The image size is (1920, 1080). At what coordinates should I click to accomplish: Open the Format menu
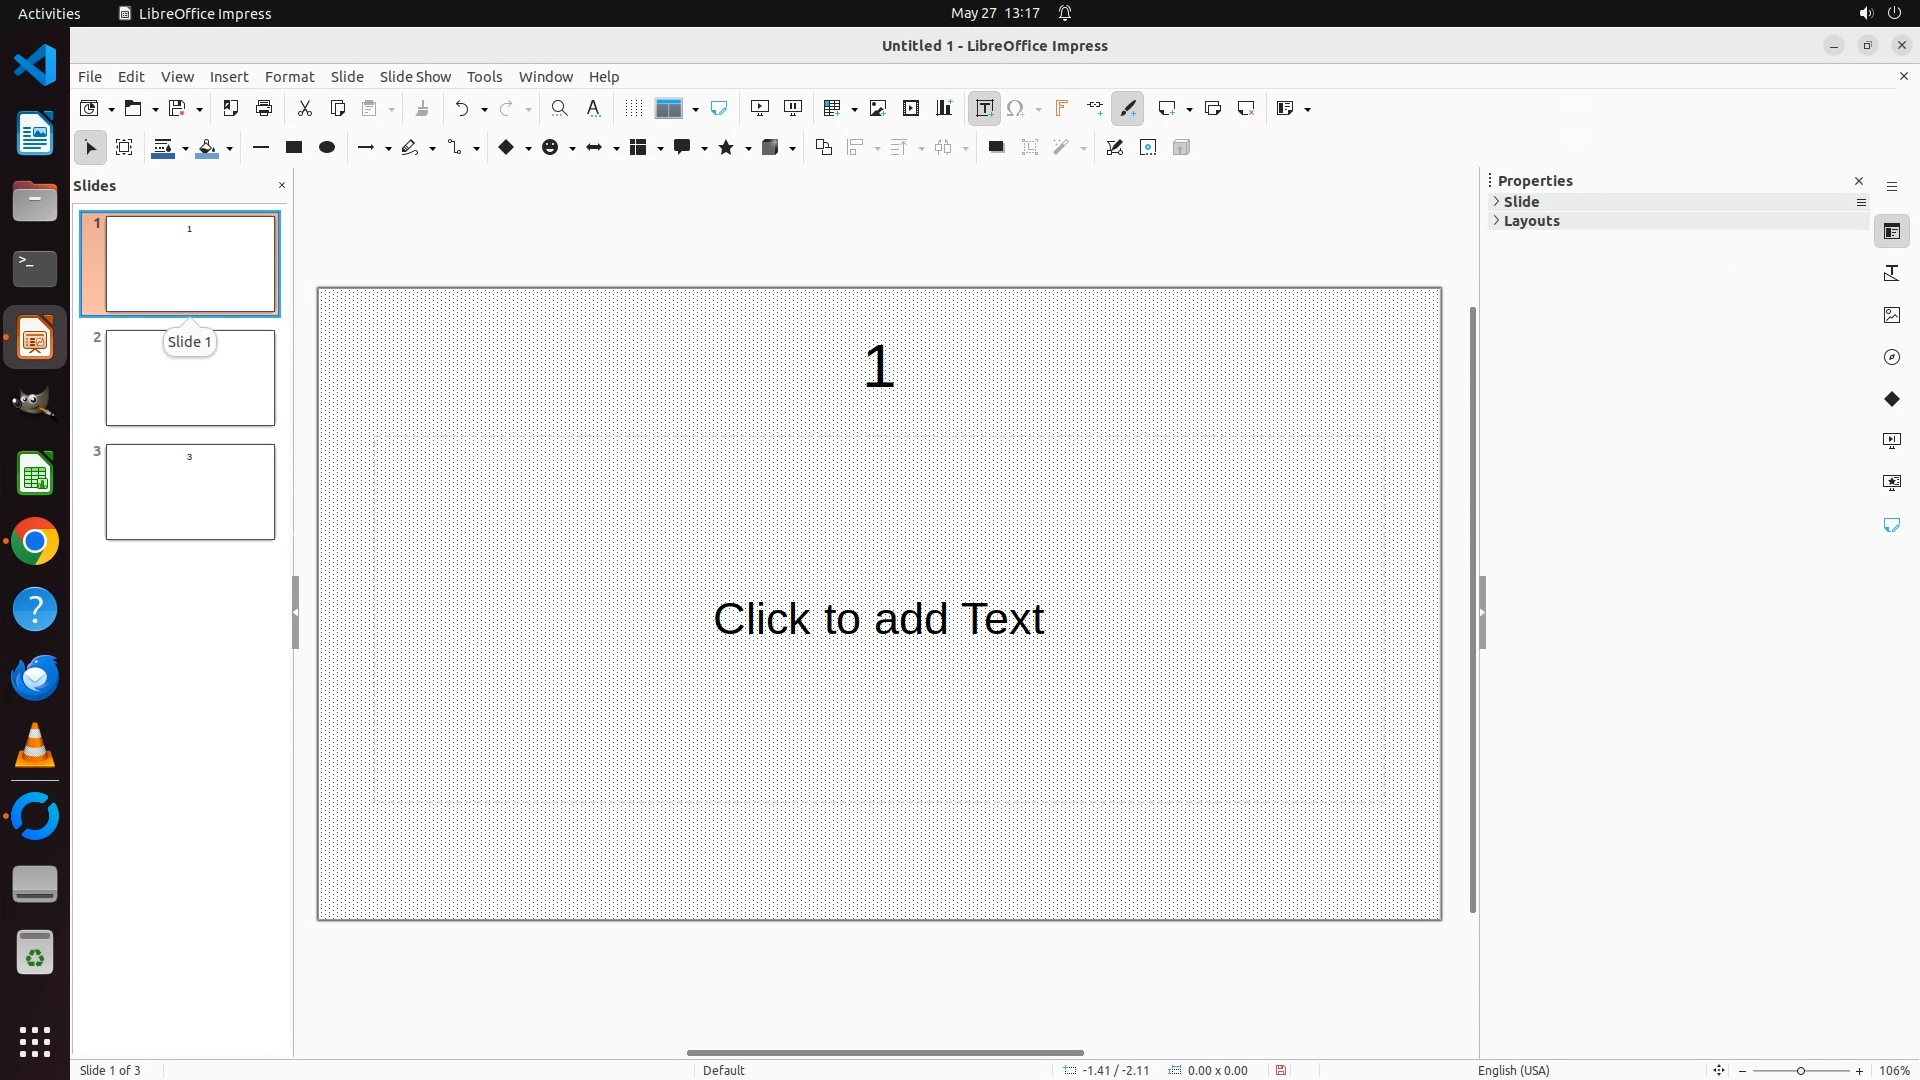click(289, 77)
